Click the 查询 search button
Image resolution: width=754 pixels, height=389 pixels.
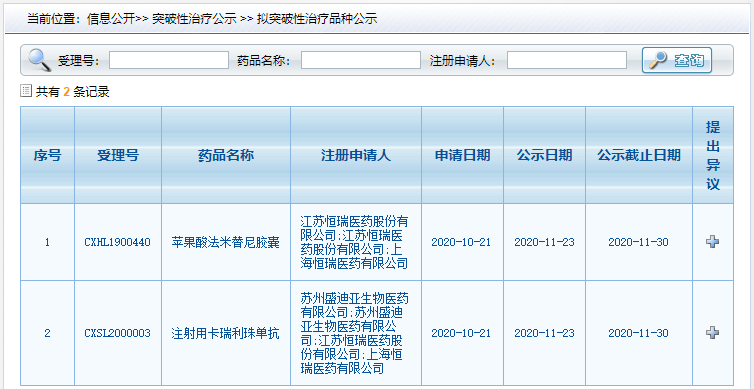[677, 60]
